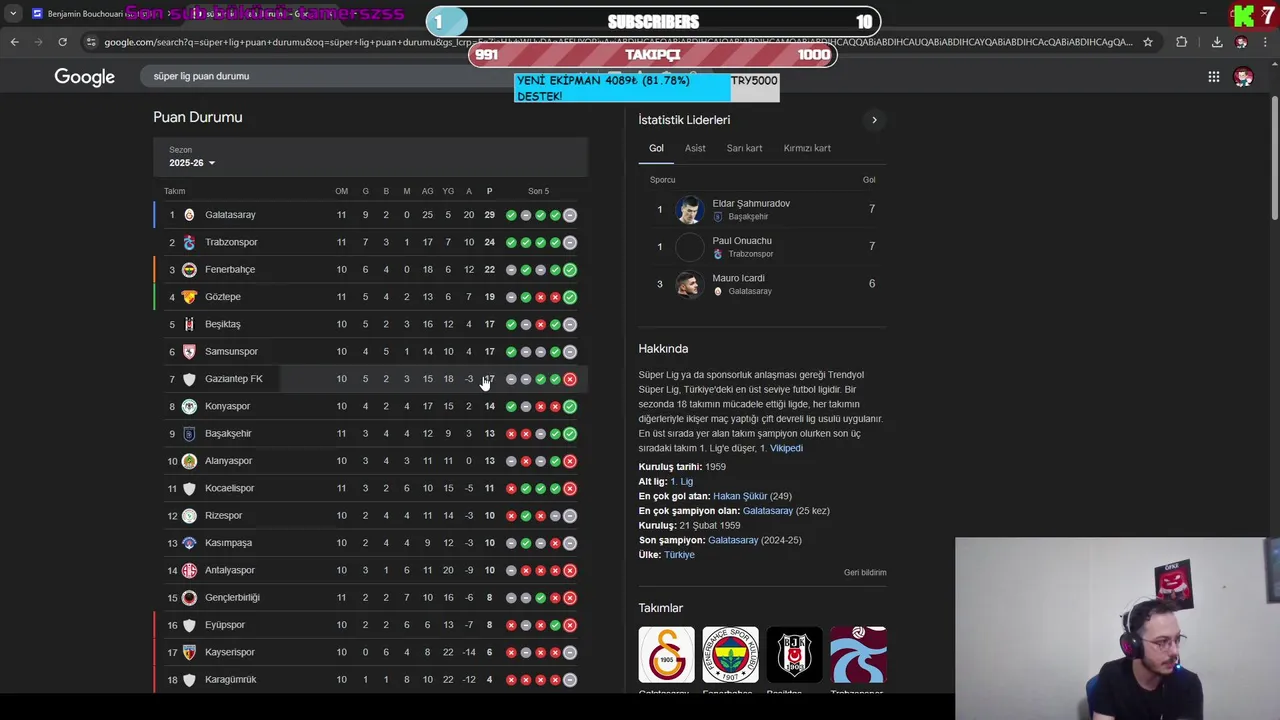Click the Kasımpaşa crest in the standings
Image resolution: width=1280 pixels, height=720 pixels.
pyautogui.click(x=189, y=543)
